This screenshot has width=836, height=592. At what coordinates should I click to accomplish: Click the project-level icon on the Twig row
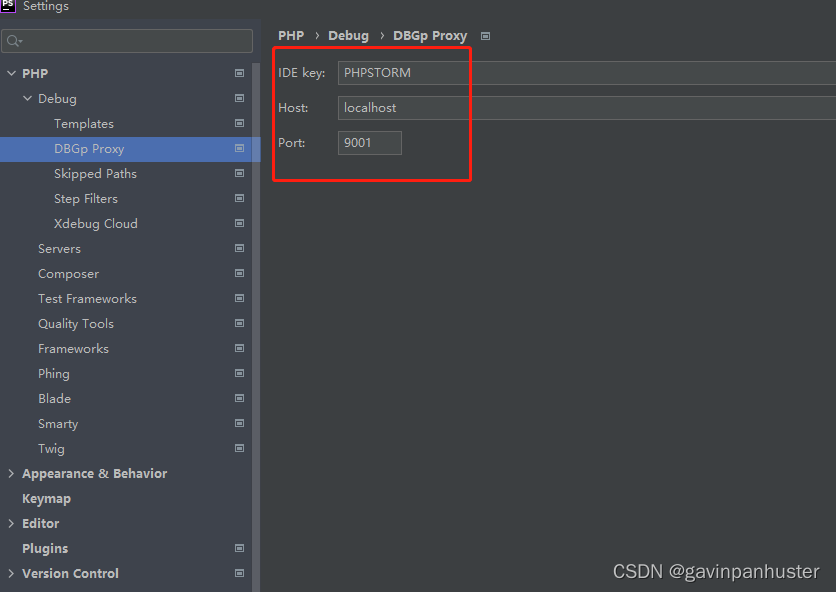pyautogui.click(x=239, y=449)
